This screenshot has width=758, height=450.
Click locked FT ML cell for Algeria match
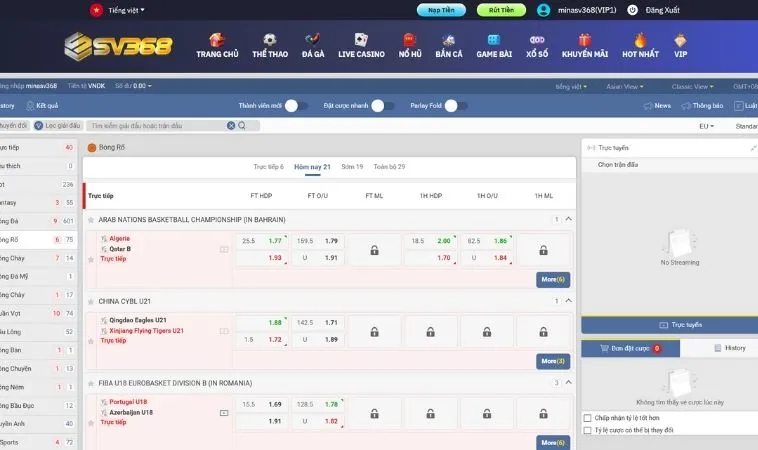[x=374, y=250]
